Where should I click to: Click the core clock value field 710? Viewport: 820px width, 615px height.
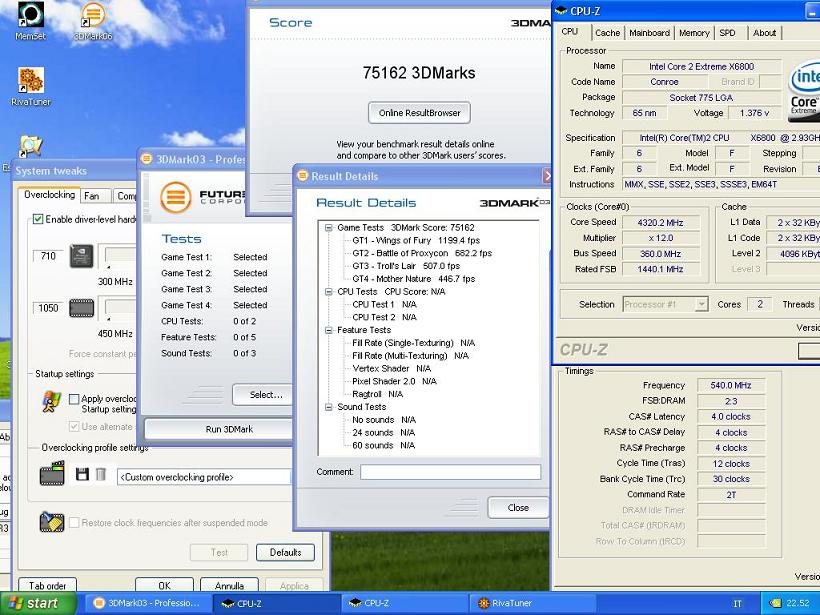(48, 256)
